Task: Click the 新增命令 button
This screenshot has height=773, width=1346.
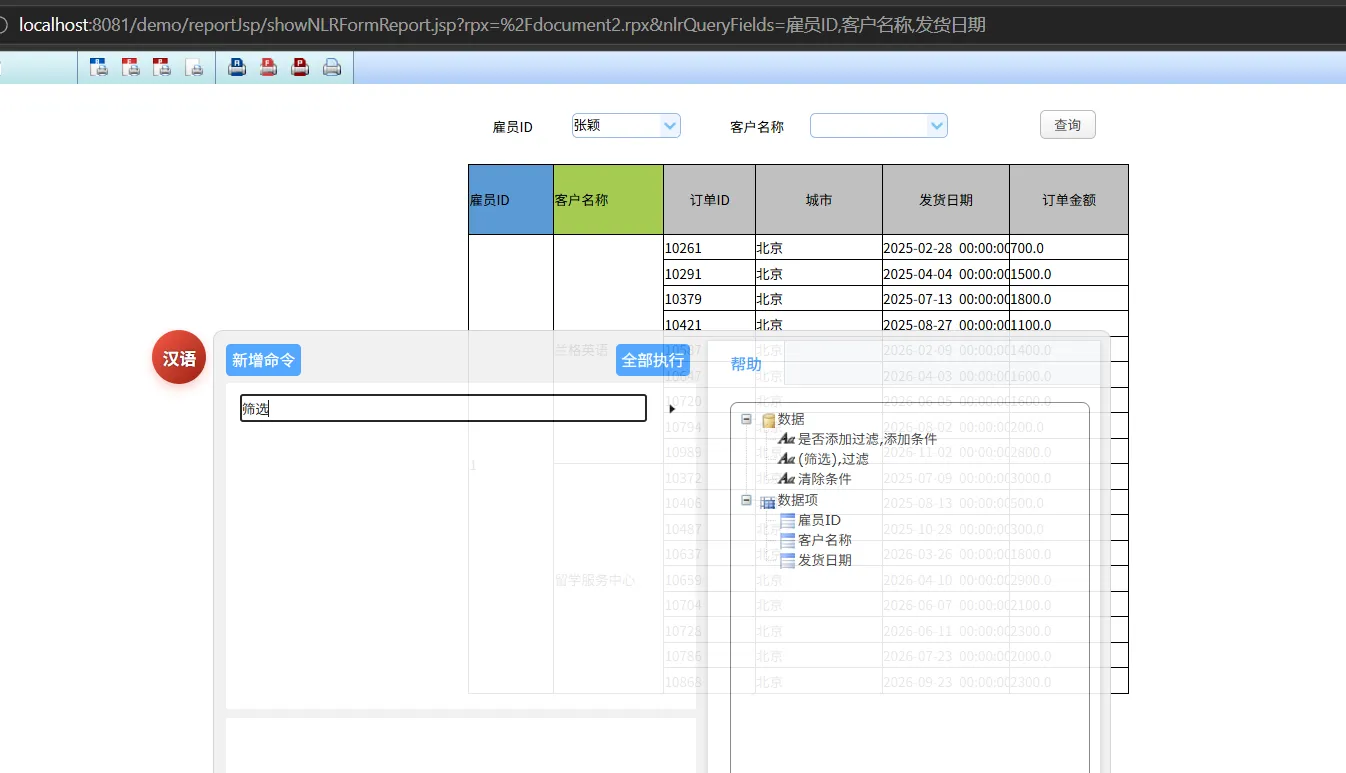Action: pyautogui.click(x=263, y=360)
